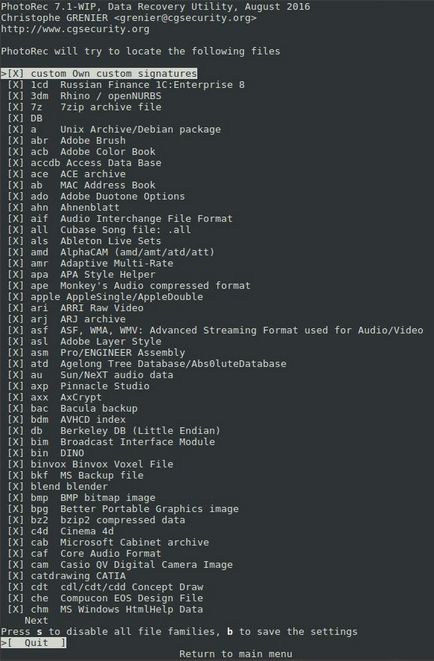Toggle the aif Audio Interchange File Format checkbox

point(16,218)
